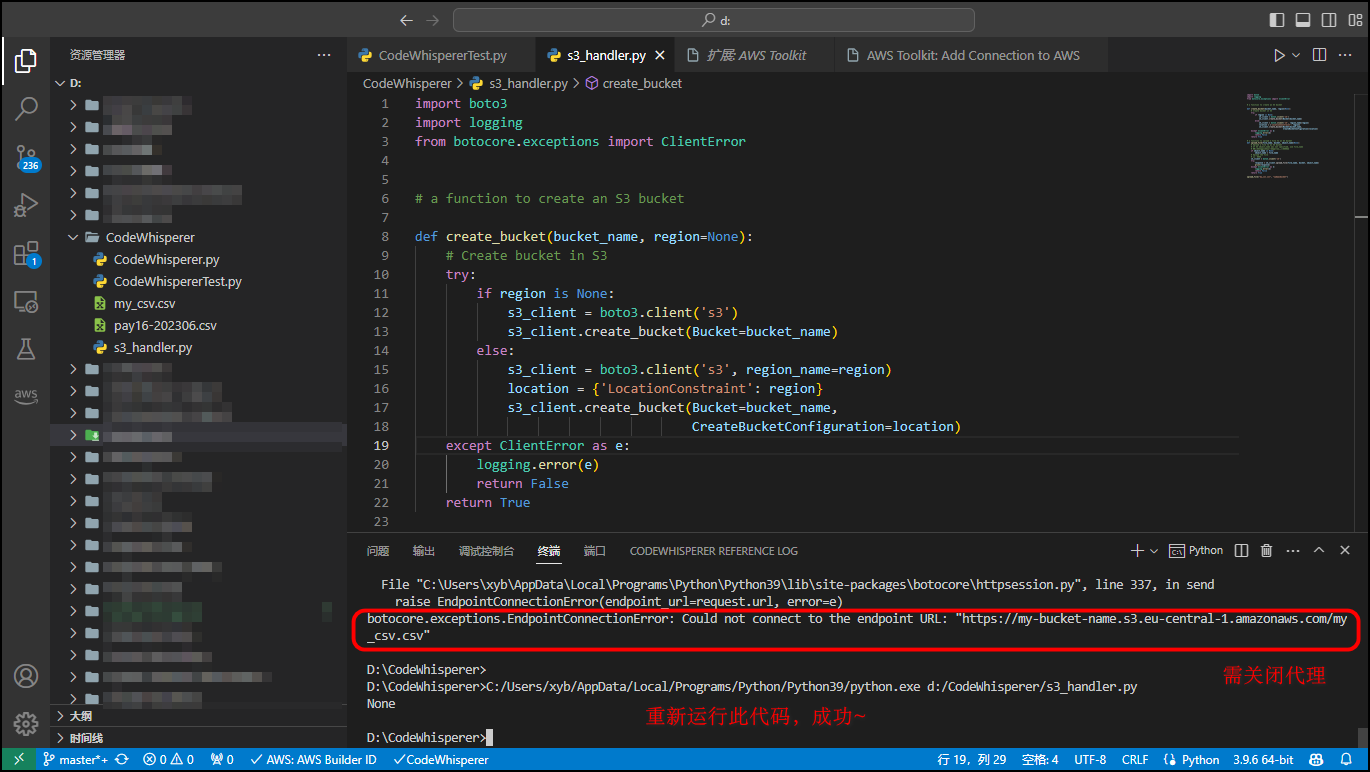Image resolution: width=1370 pixels, height=772 pixels.
Task: Open Explorer More Actions ellipsis
Action: click(324, 55)
